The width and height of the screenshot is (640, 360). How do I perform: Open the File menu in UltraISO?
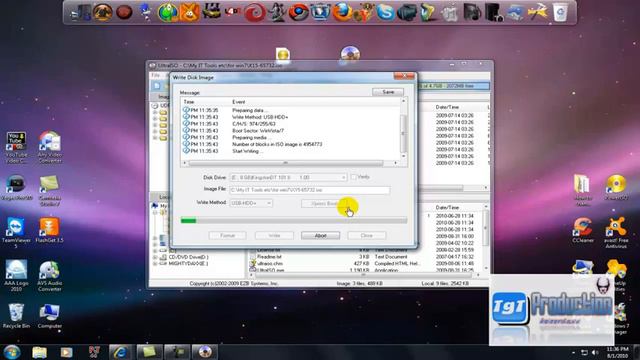(156, 75)
